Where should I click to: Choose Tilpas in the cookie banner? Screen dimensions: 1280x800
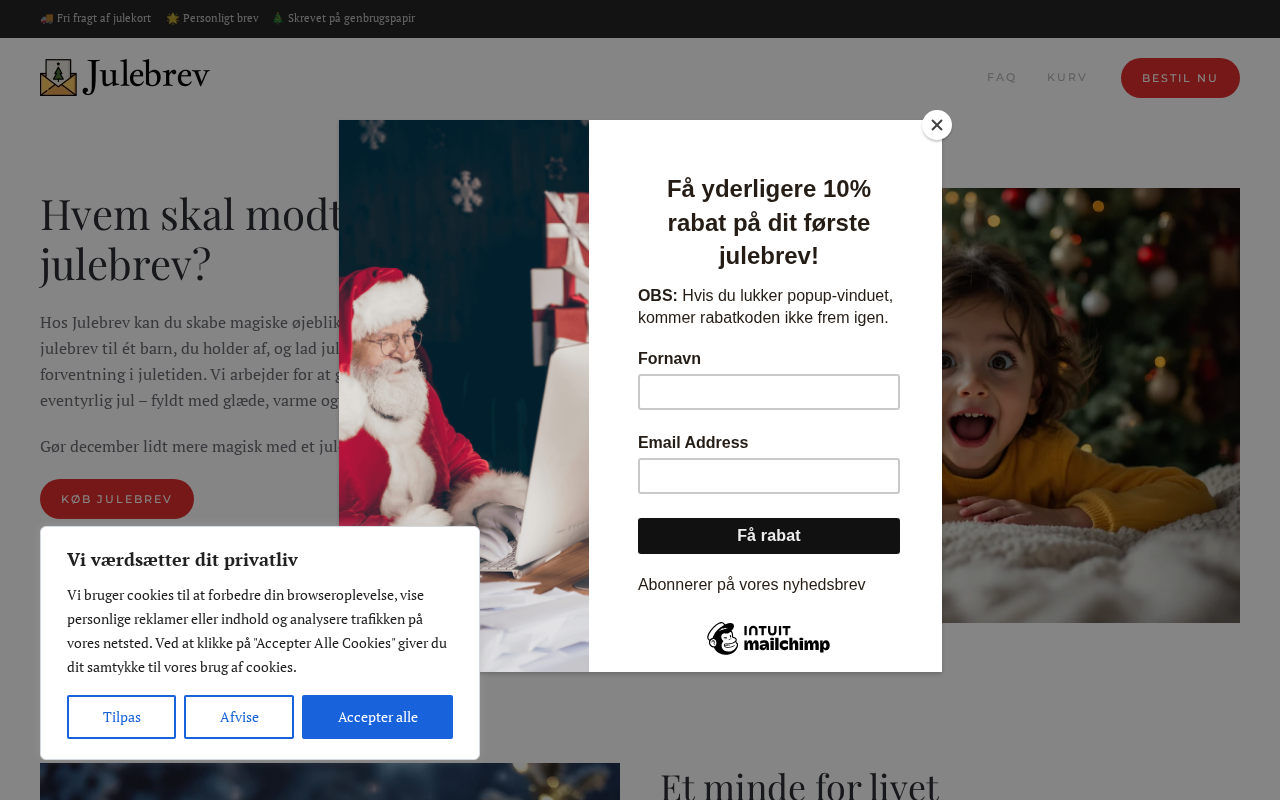(122, 717)
